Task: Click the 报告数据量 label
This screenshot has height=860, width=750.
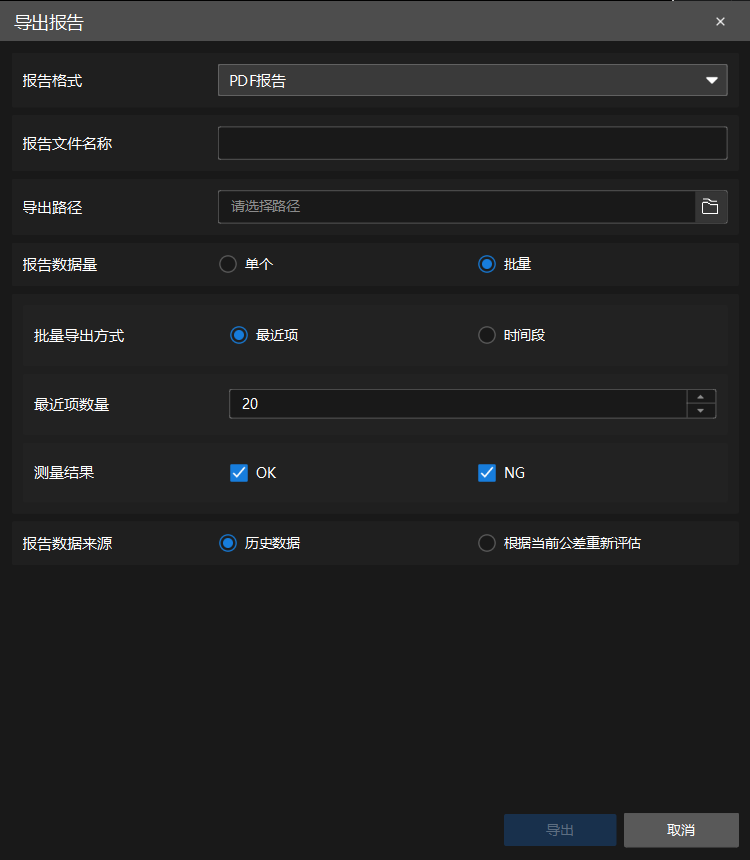Action: click(x=60, y=265)
